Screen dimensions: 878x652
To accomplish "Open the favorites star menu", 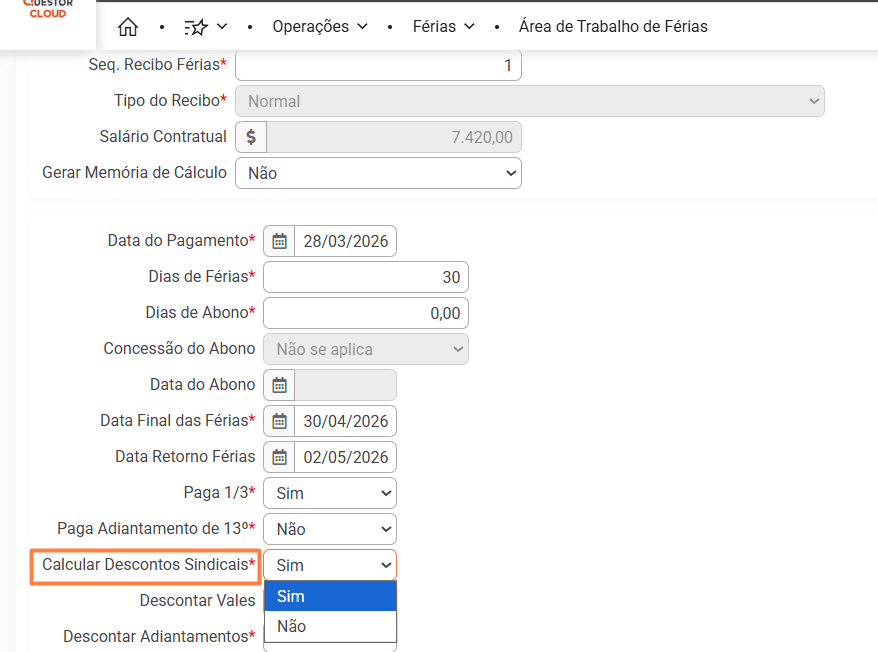I will point(206,27).
